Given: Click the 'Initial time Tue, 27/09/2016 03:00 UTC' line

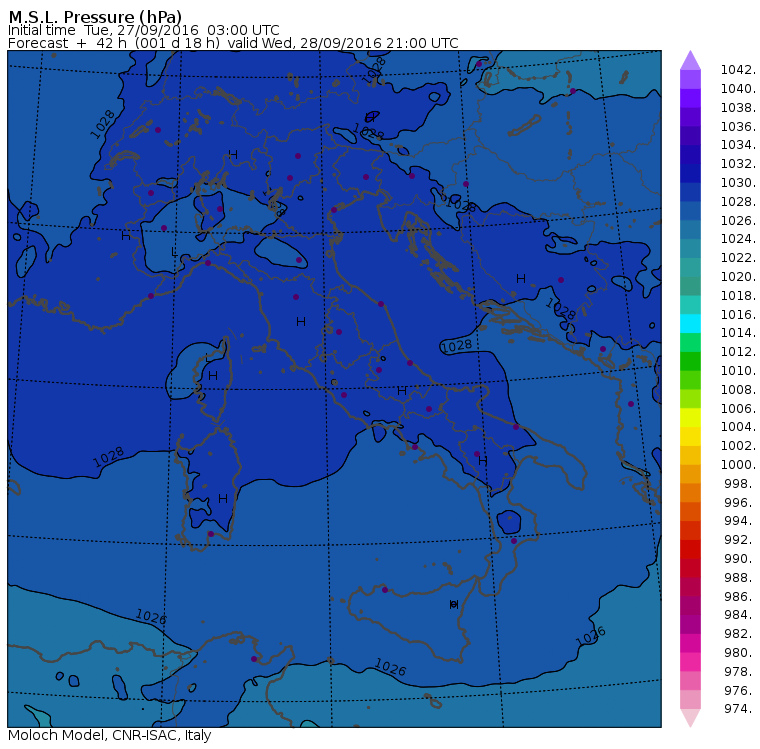Looking at the screenshot, I should point(143,30).
